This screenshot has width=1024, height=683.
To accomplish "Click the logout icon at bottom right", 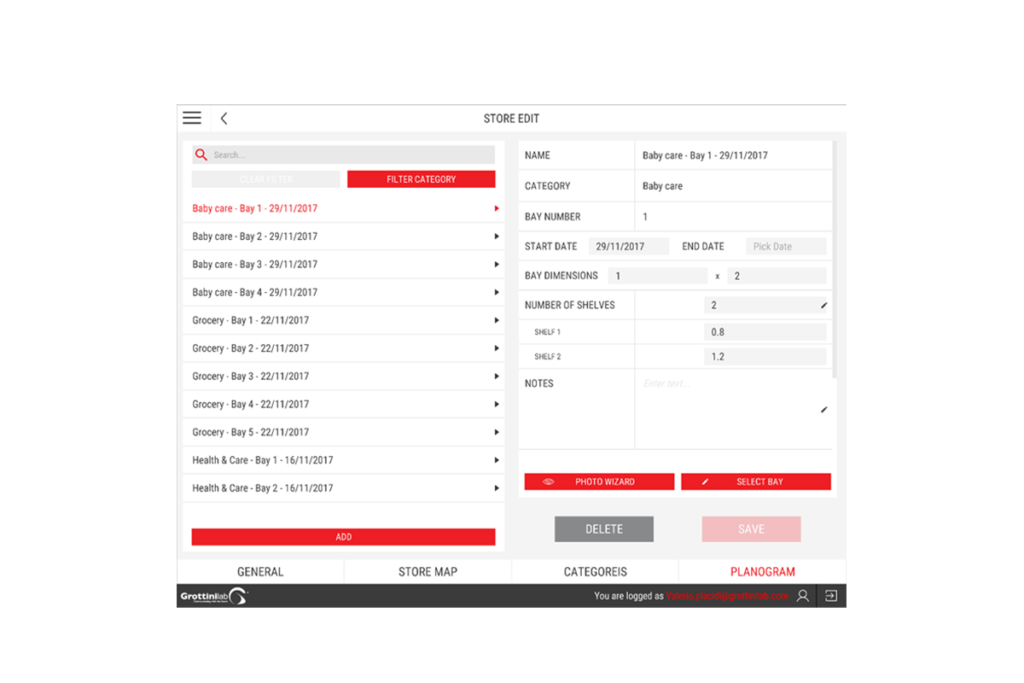I will (831, 595).
